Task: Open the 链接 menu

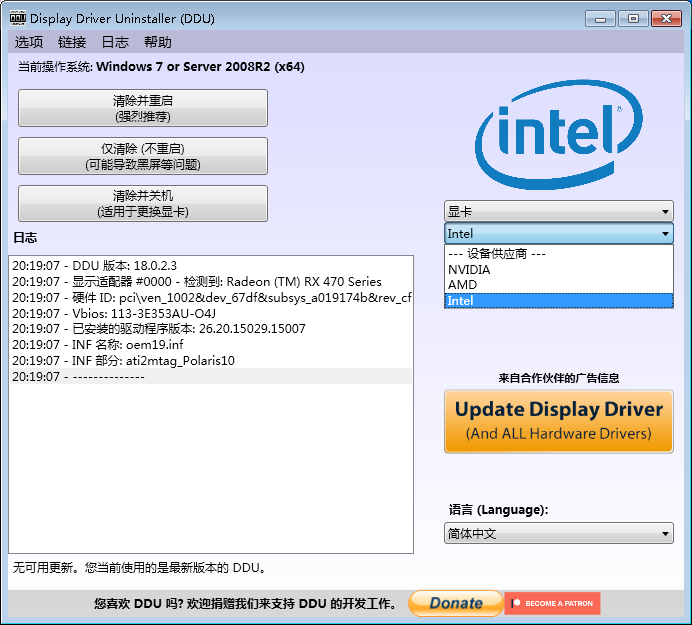Action: click(x=71, y=42)
